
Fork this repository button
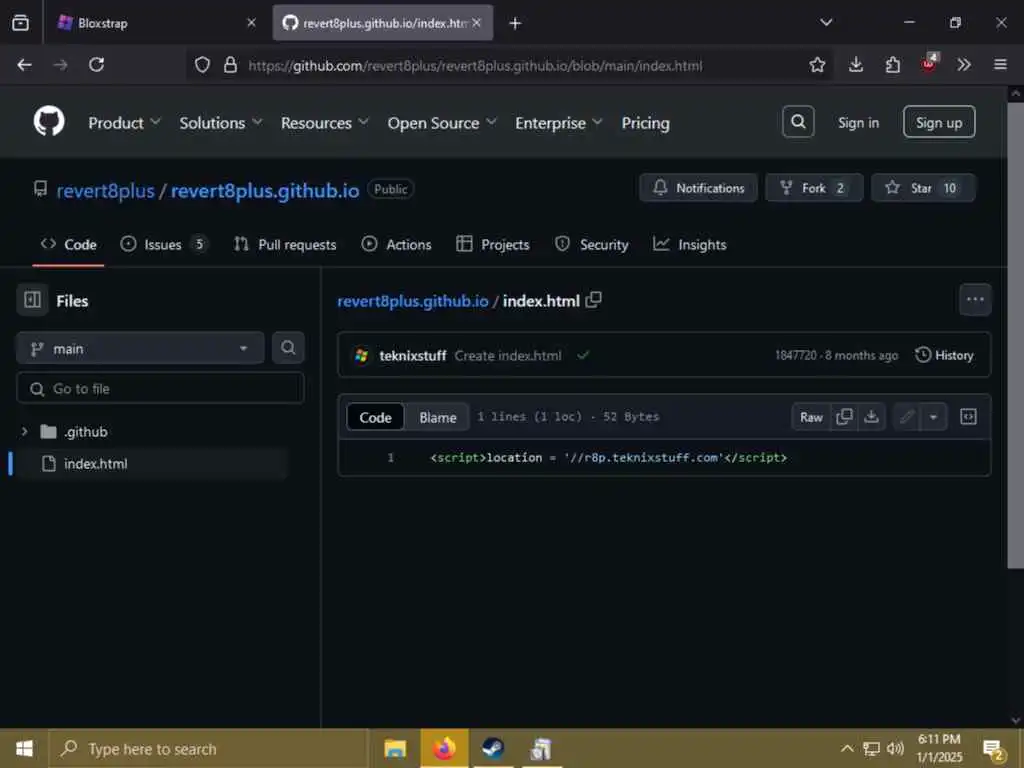coord(814,188)
